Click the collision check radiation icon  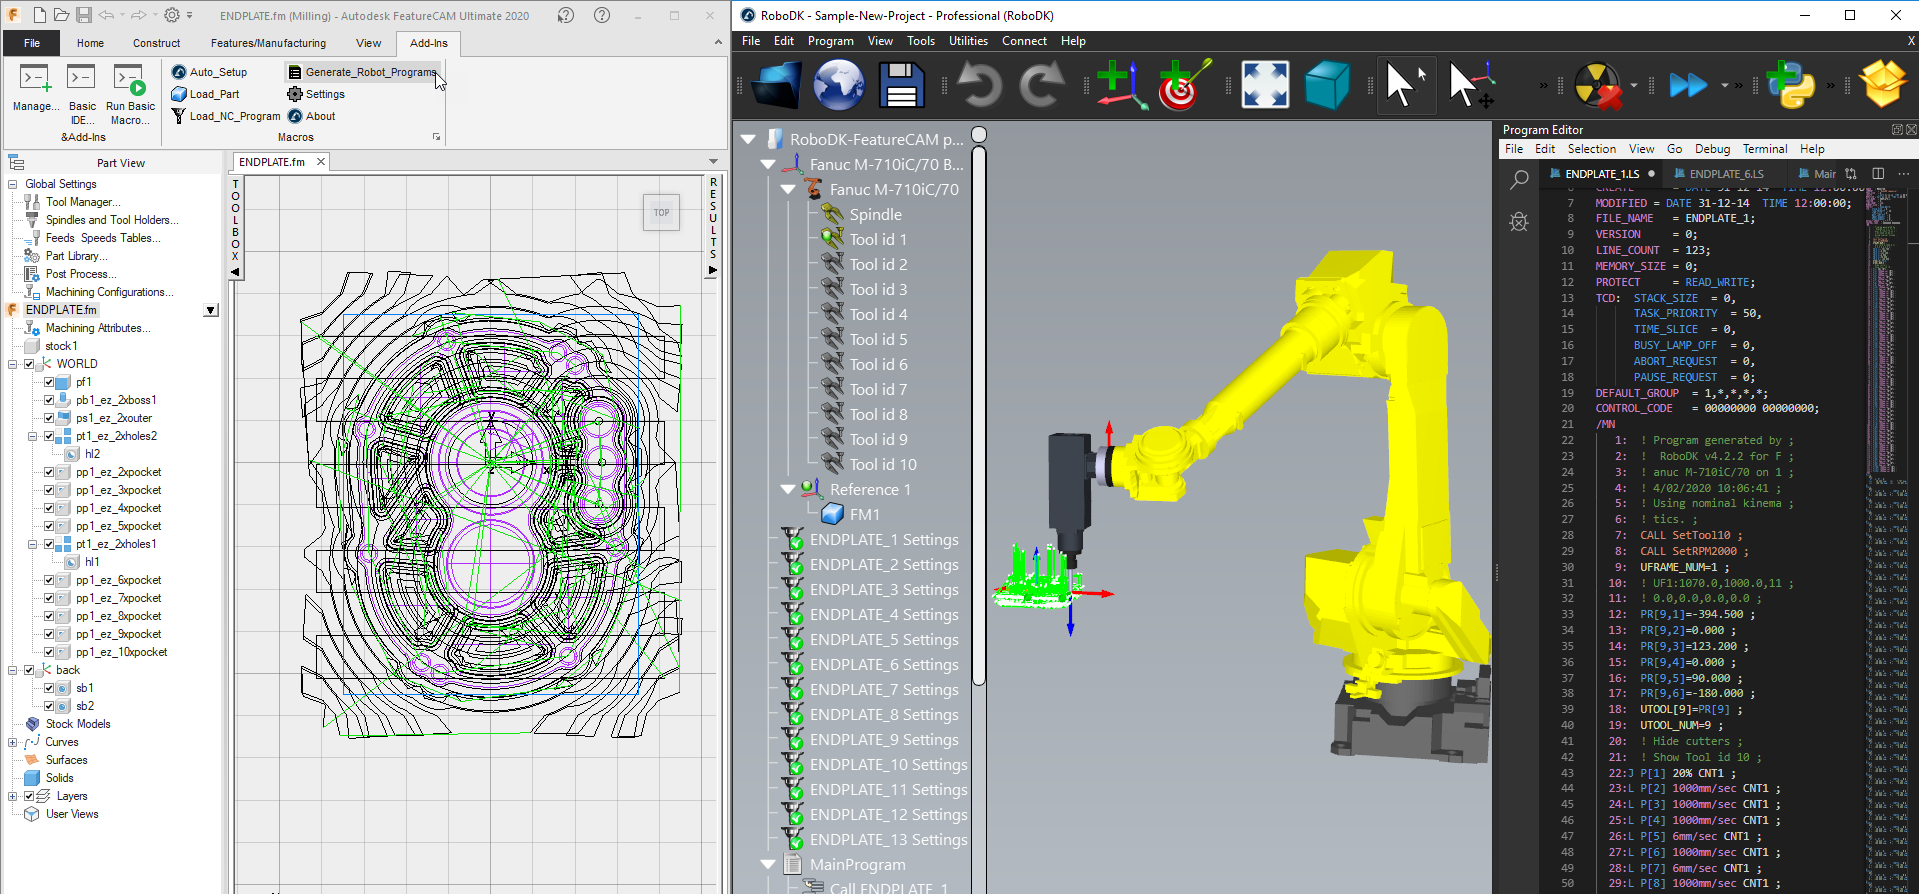pyautogui.click(x=1597, y=85)
